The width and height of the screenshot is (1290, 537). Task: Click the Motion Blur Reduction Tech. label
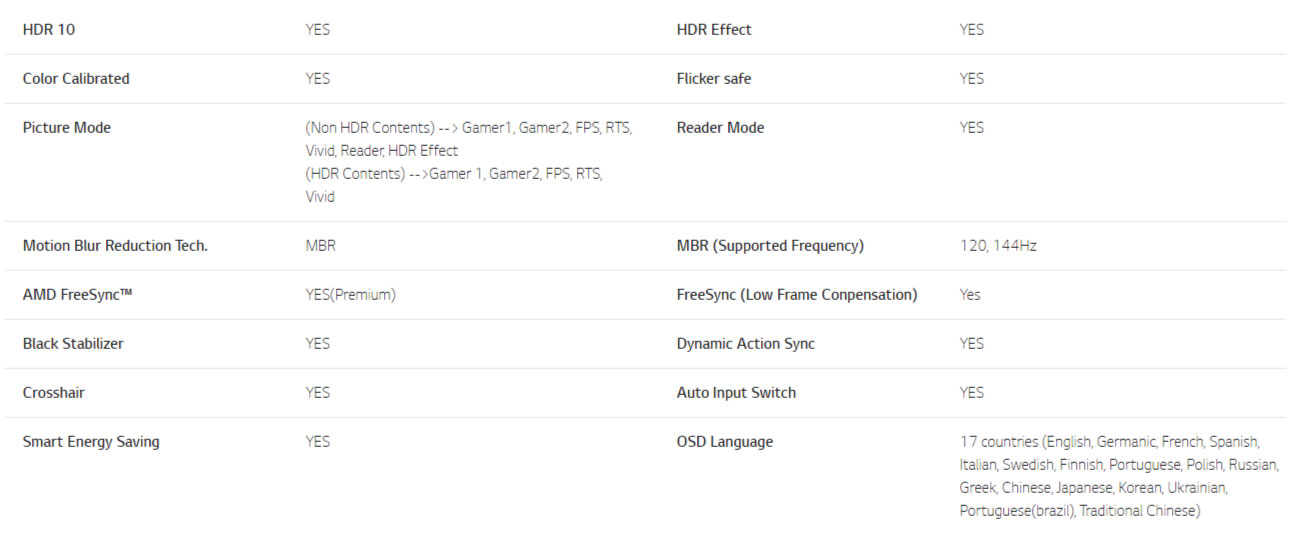coord(115,246)
